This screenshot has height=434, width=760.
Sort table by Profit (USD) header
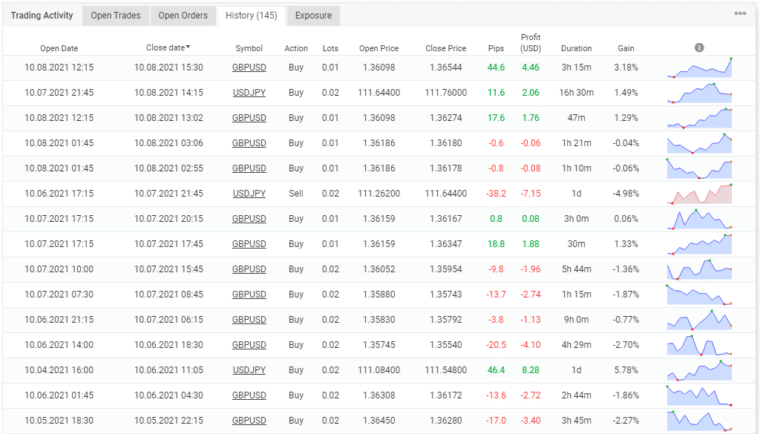[531, 43]
